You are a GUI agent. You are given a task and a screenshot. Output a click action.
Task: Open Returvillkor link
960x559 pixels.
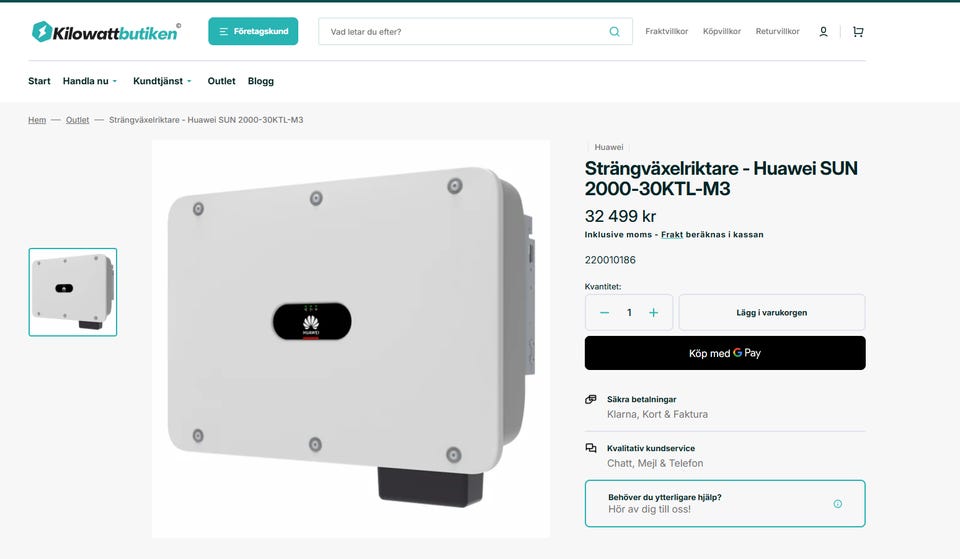pos(778,31)
